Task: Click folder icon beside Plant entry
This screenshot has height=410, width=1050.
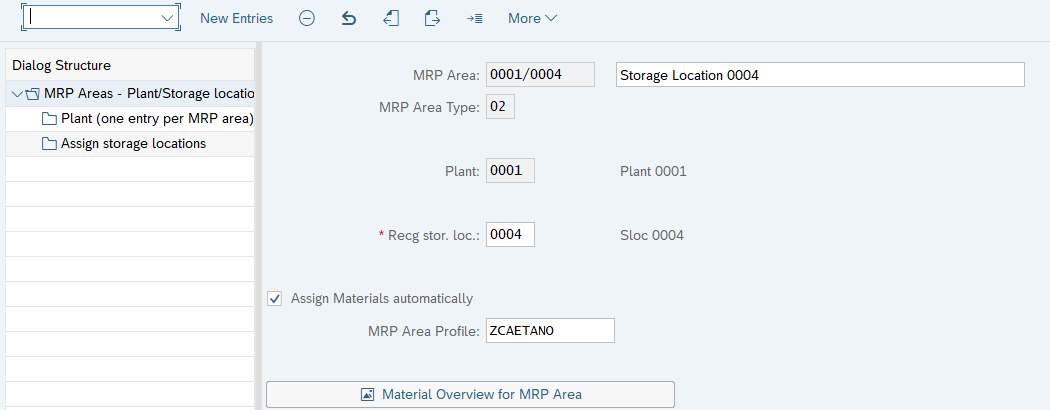Action: 49,119
